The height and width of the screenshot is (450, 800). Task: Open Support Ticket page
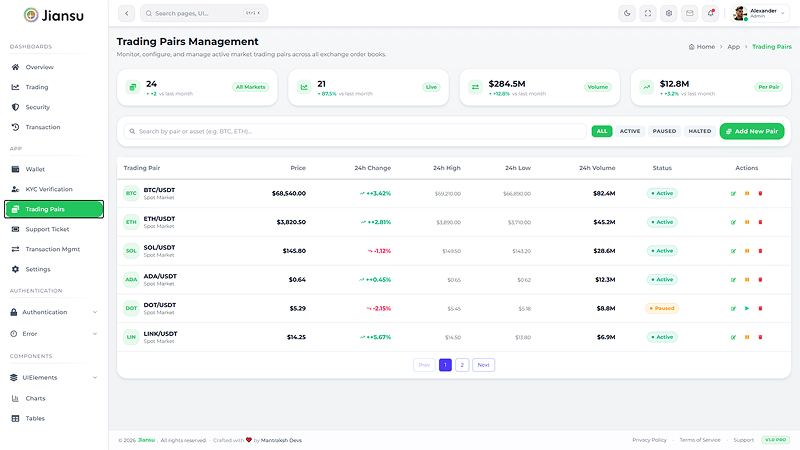coord(54,229)
